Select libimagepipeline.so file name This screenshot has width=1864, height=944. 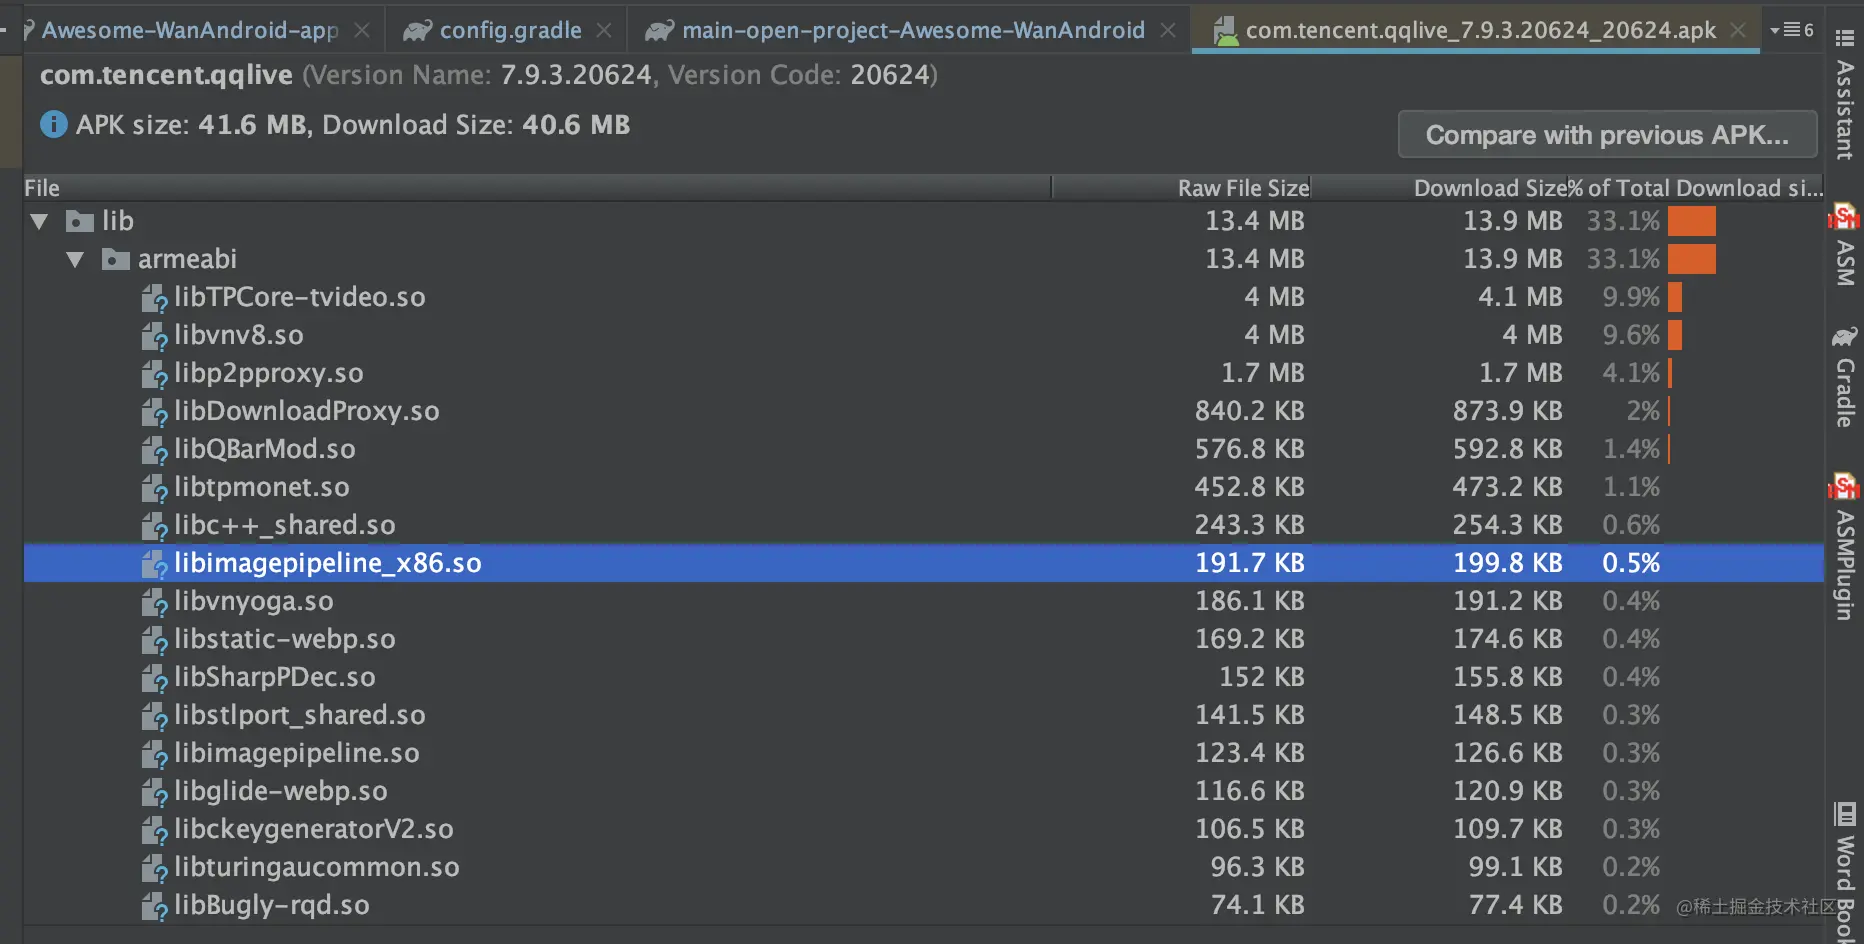coord(297,753)
